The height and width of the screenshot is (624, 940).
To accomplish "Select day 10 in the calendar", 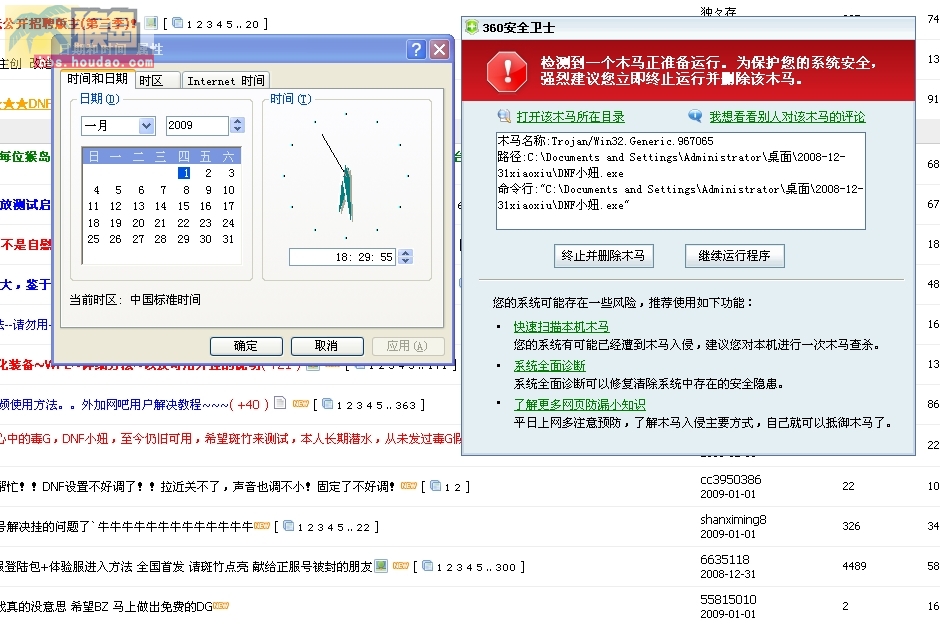I will [228, 190].
